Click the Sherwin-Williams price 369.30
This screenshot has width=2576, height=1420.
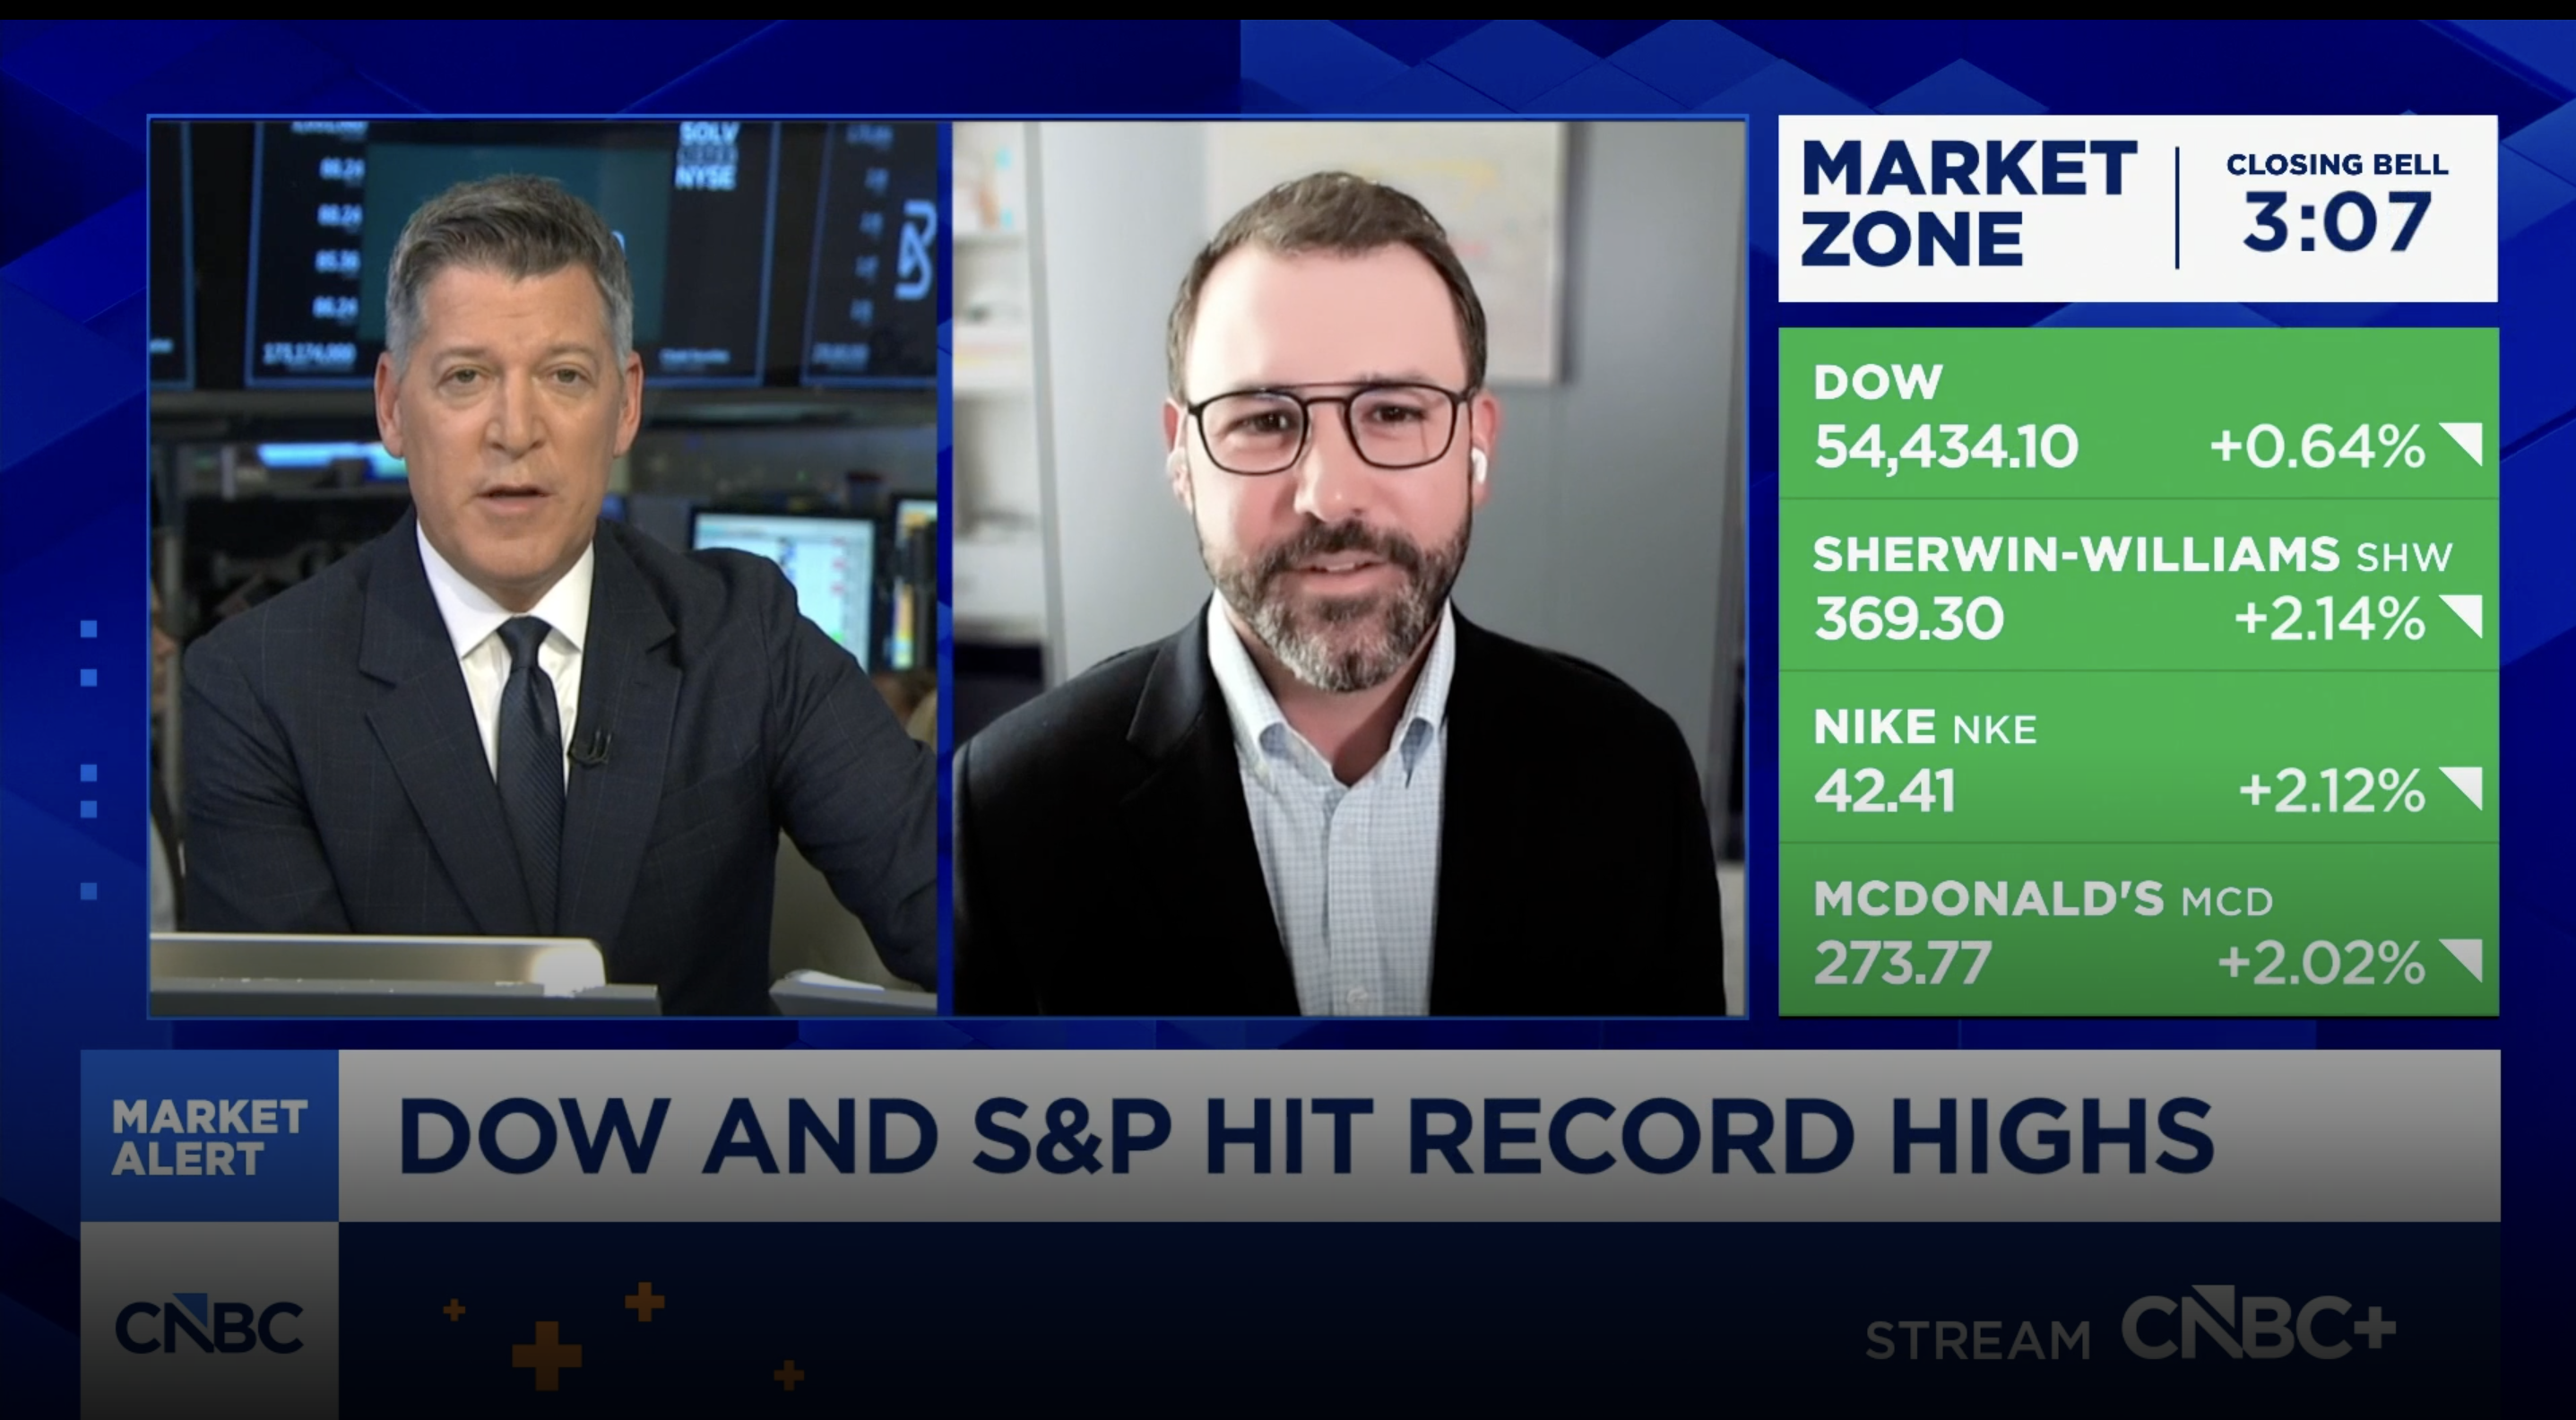(1909, 618)
